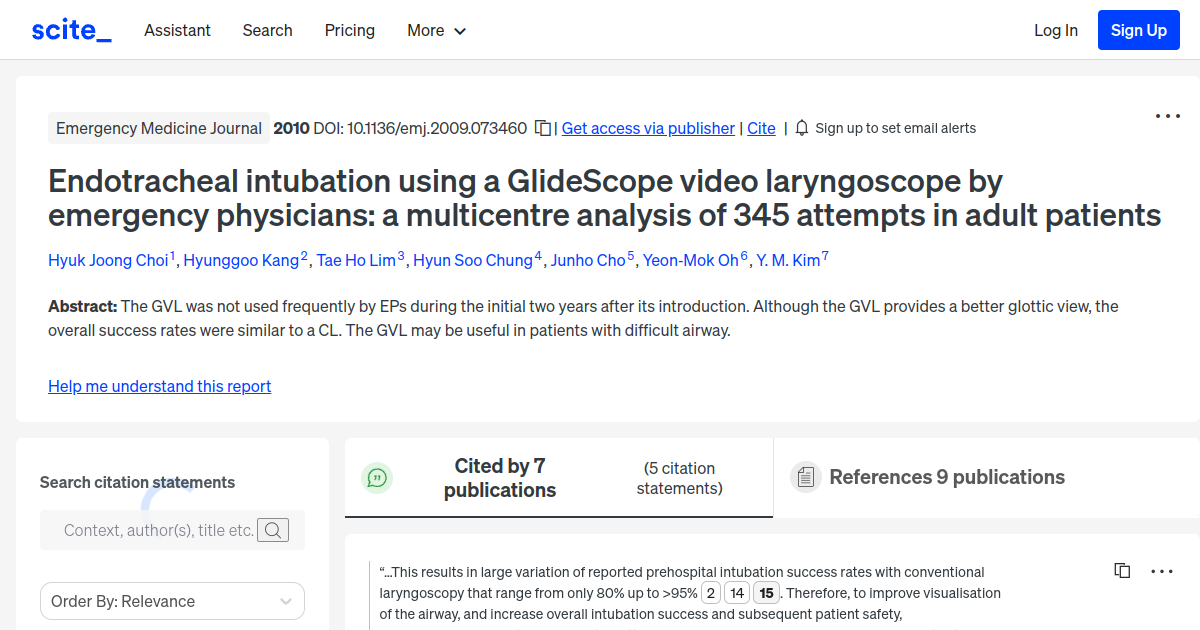Open the Cite dialog
Viewport: 1200px width, 630px height.
click(x=761, y=128)
